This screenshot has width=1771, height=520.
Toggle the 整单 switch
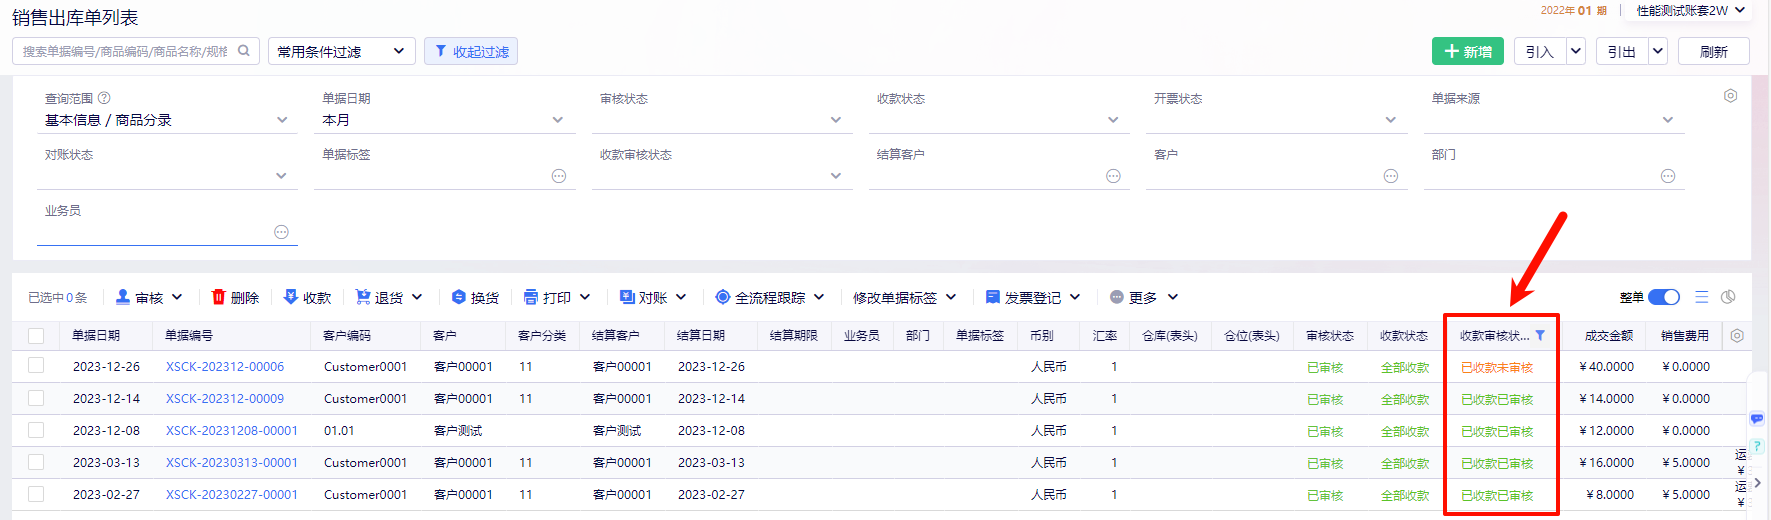point(1664,297)
